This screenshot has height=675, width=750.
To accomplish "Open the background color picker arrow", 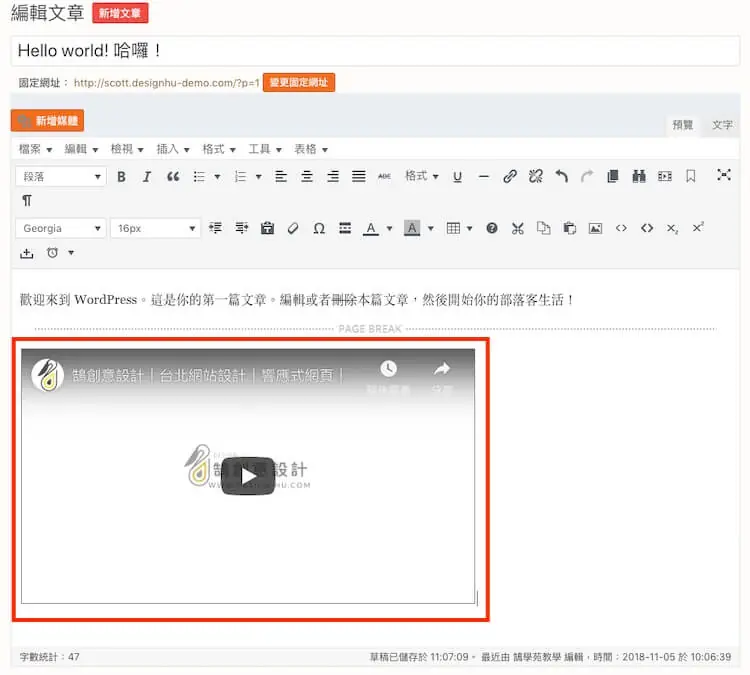I will tap(430, 229).
